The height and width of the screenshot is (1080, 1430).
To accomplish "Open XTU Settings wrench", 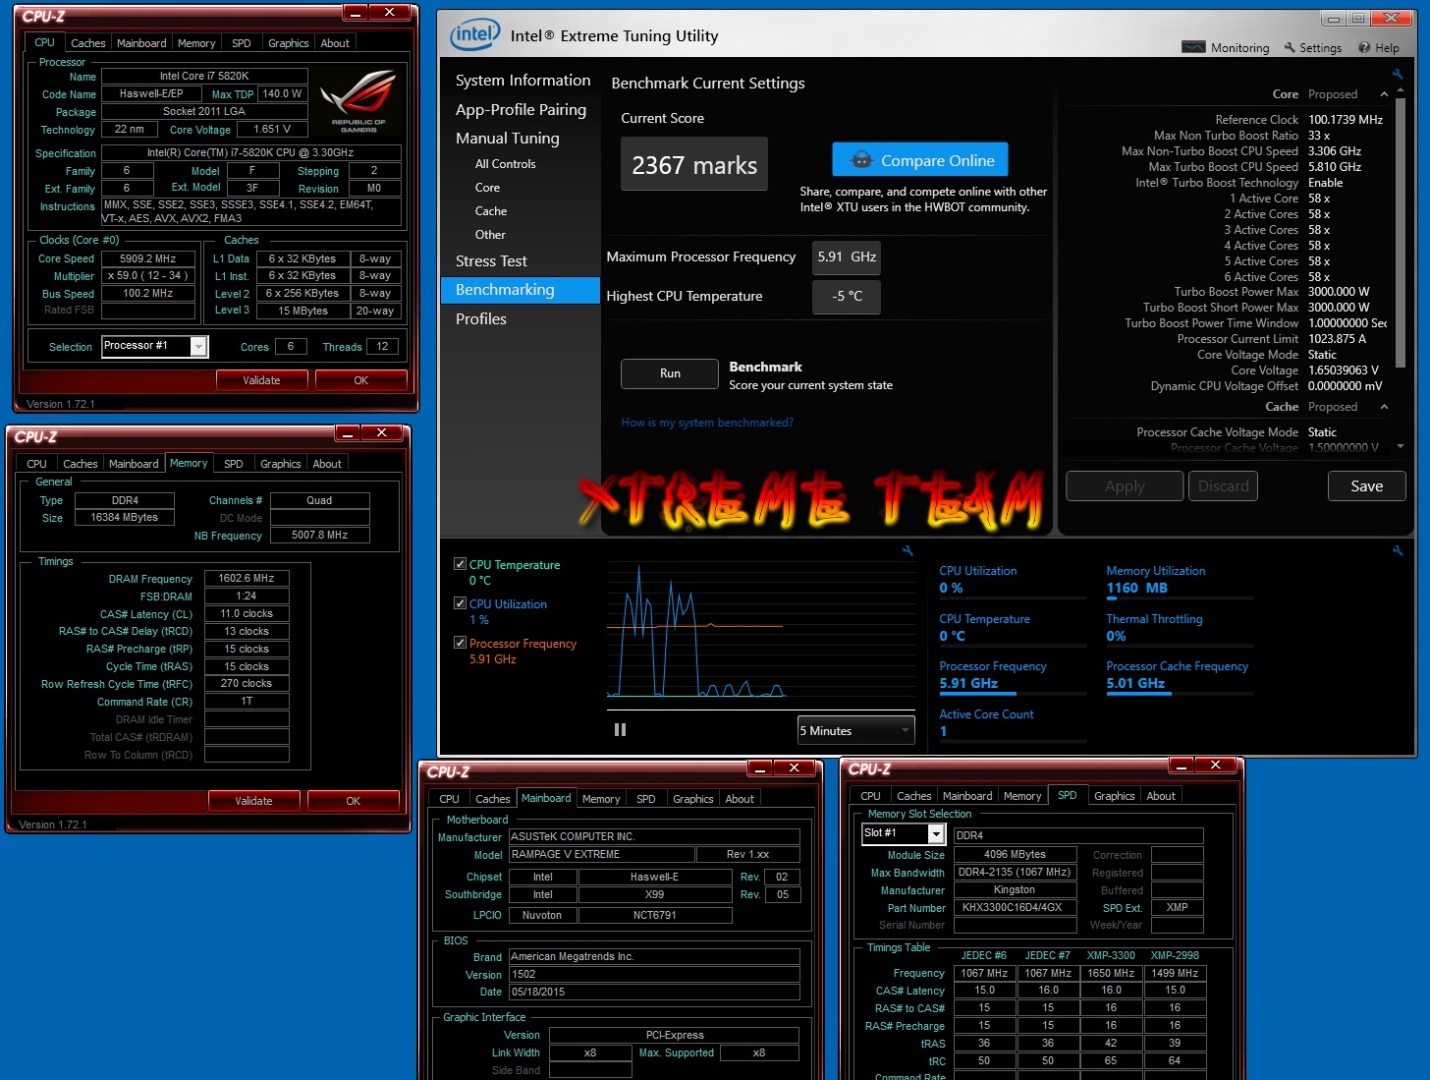I will click(x=1313, y=47).
